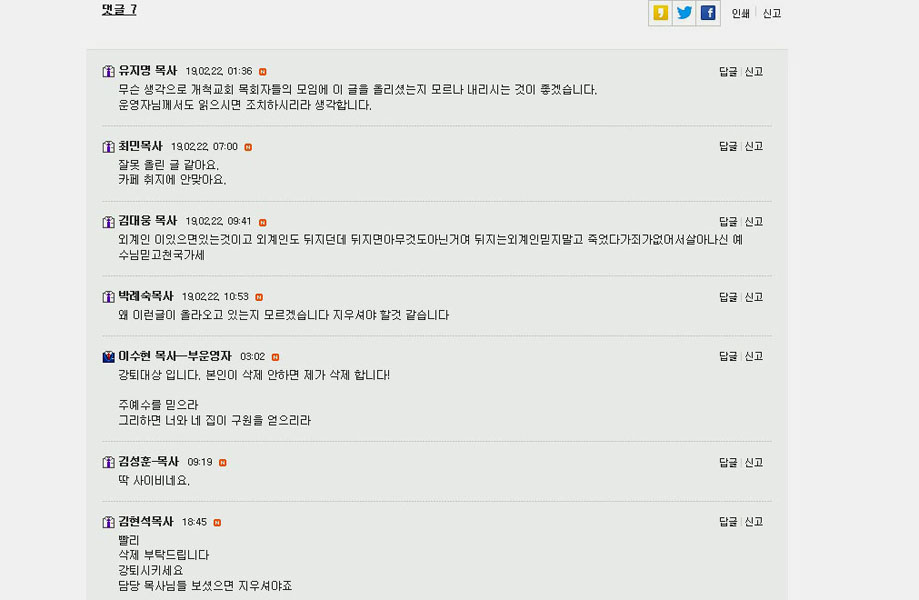Reply to 김대웅 목사's comment via 답글
The width and height of the screenshot is (919, 600).
(728, 221)
